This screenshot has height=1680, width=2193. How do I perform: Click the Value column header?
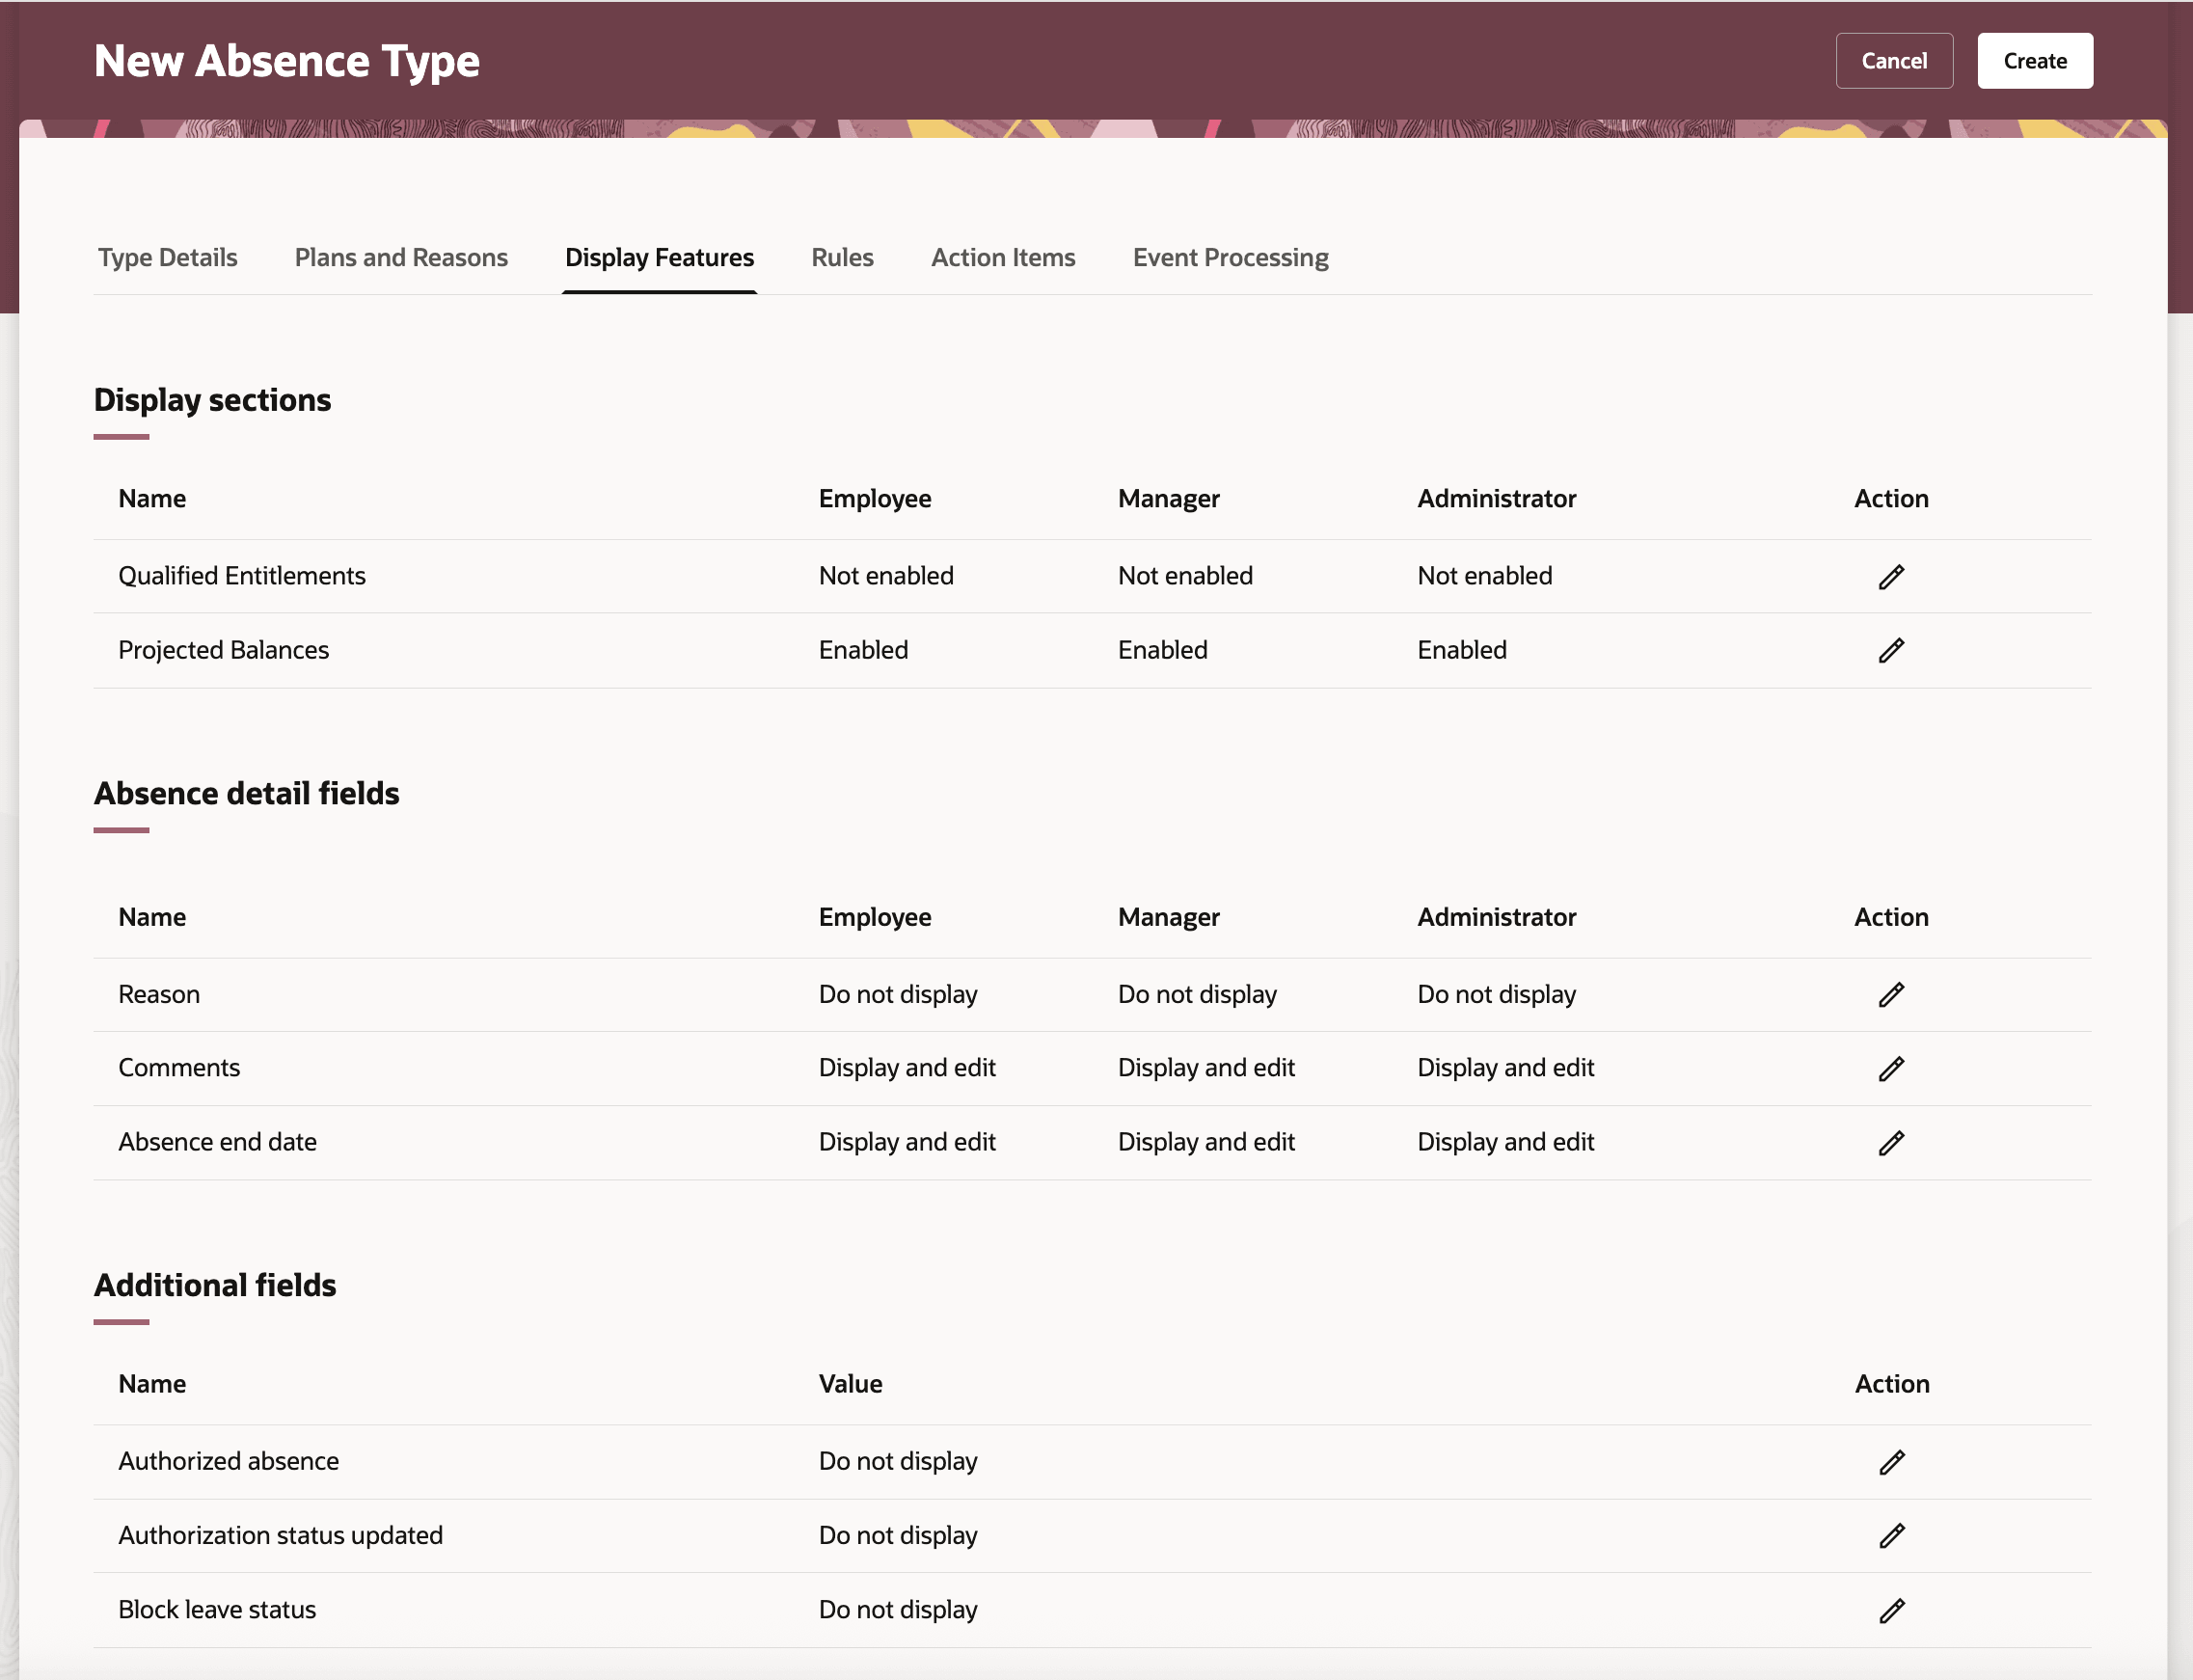[x=850, y=1384]
